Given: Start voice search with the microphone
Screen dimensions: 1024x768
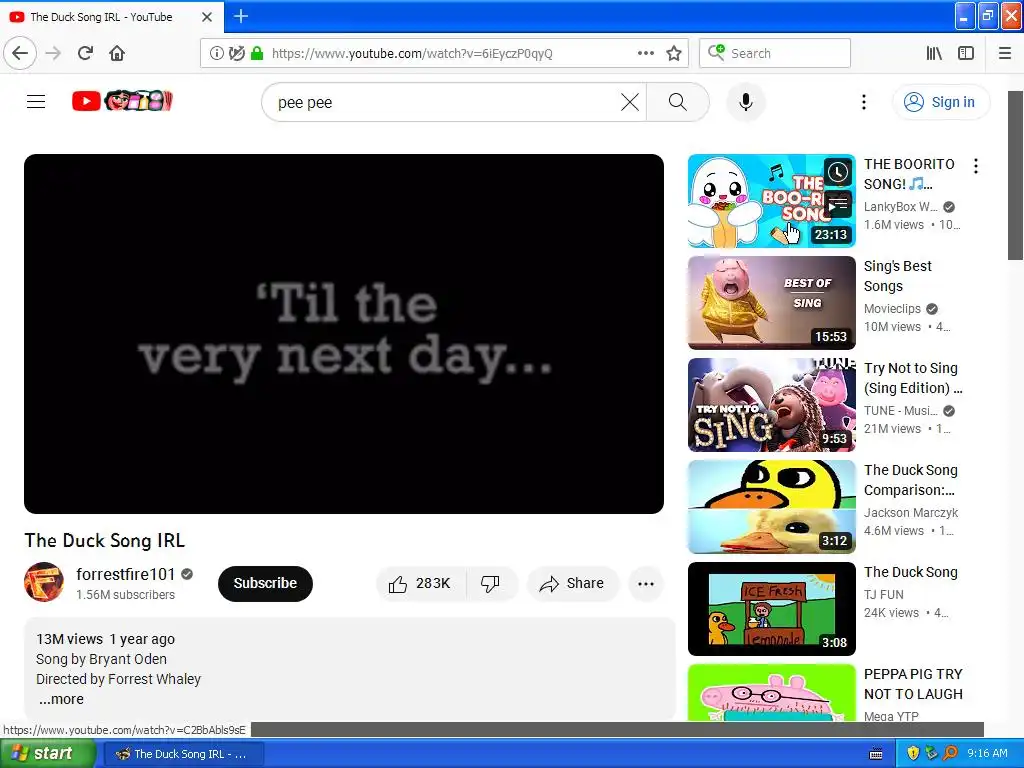Looking at the screenshot, I should (746, 102).
